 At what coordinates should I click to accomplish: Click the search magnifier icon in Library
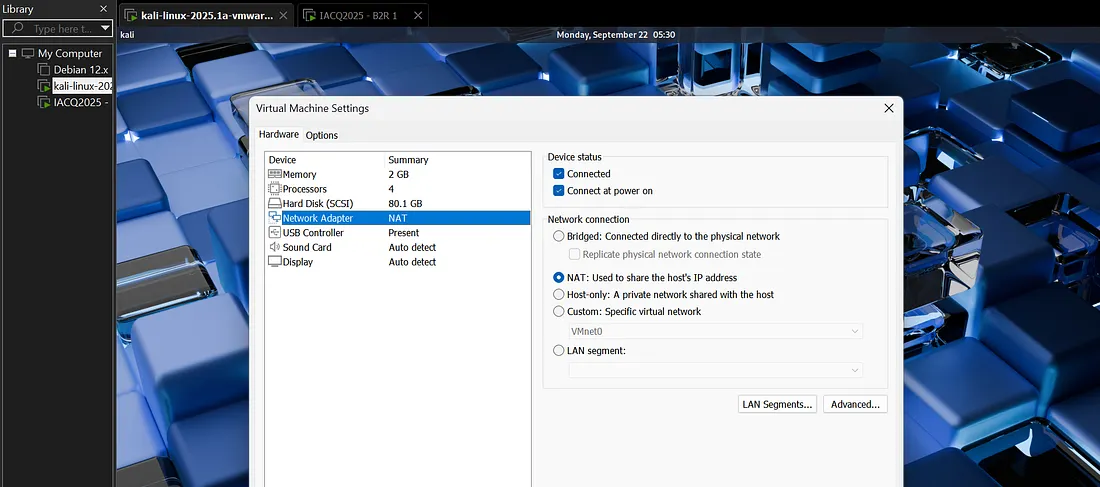pyautogui.click(x=17, y=29)
